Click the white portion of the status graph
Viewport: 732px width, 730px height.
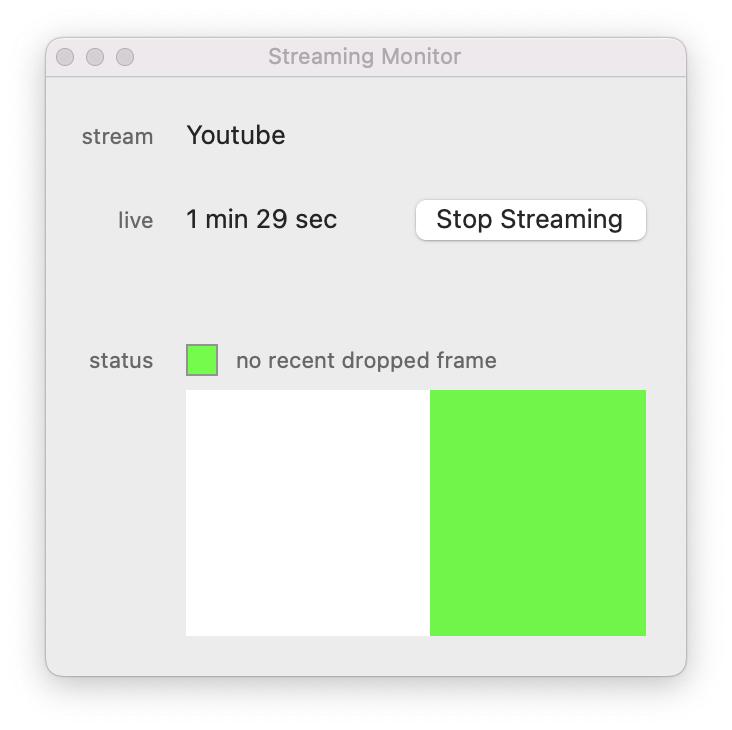click(307, 512)
